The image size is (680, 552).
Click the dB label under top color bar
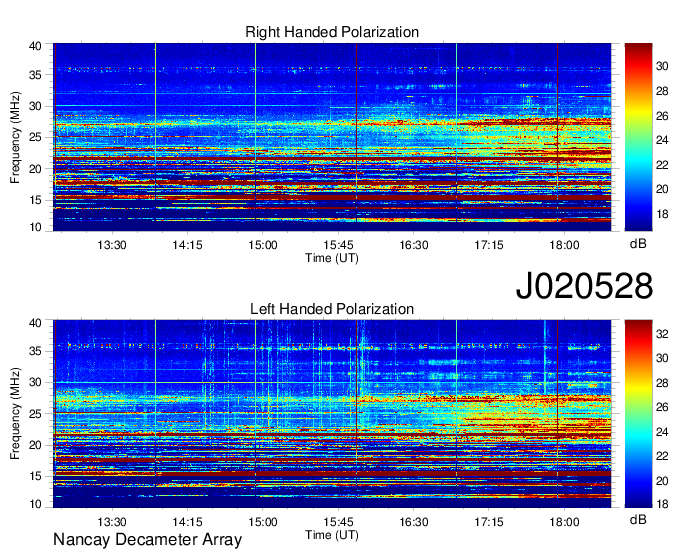pyautogui.click(x=638, y=244)
